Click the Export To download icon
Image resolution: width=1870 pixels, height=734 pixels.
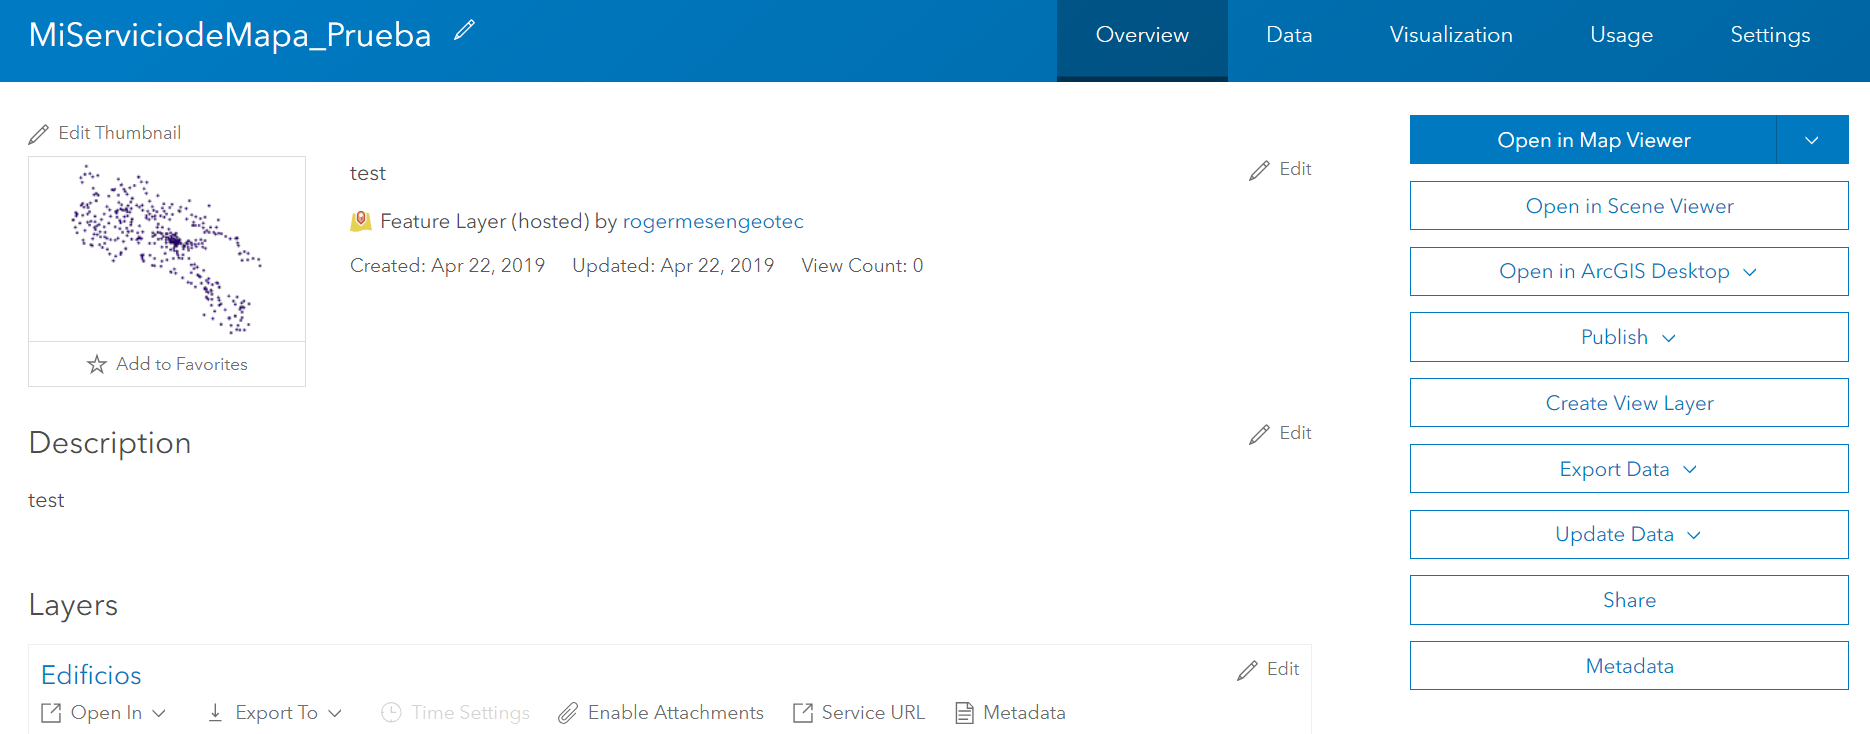[x=215, y=713]
